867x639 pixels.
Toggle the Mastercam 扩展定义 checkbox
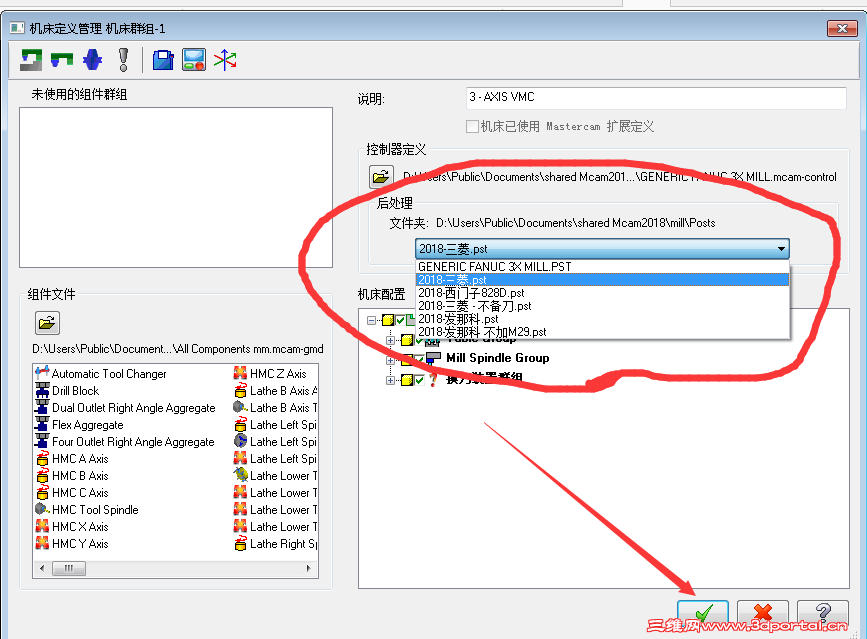coord(472,127)
